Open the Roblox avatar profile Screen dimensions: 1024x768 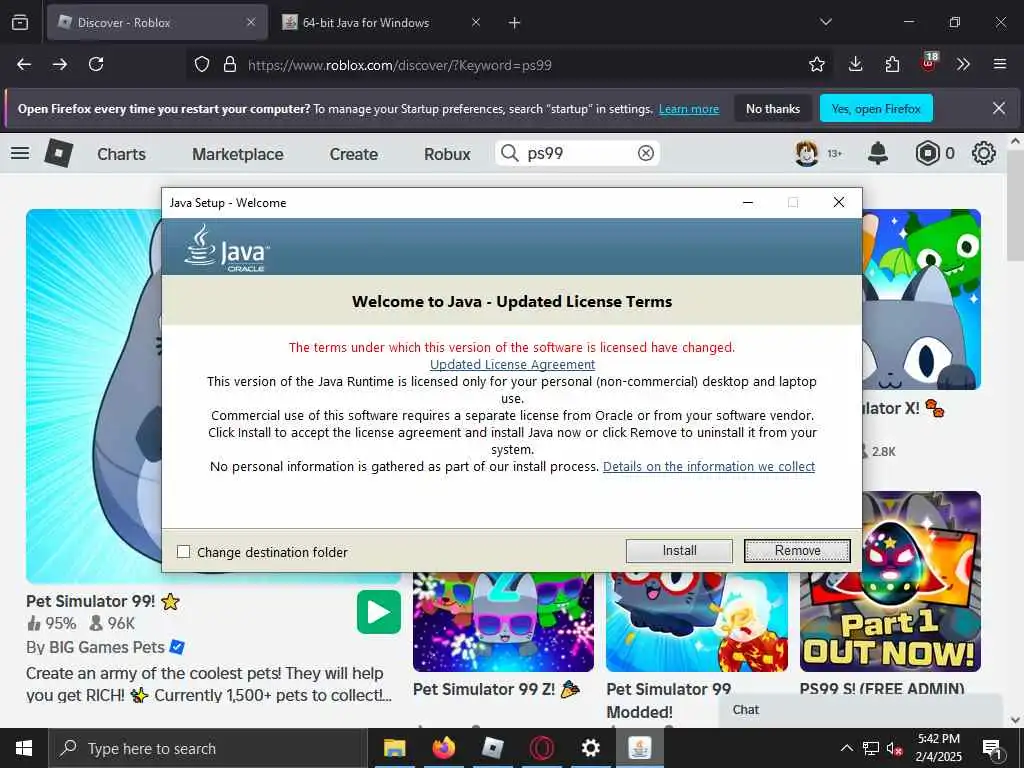pos(807,153)
